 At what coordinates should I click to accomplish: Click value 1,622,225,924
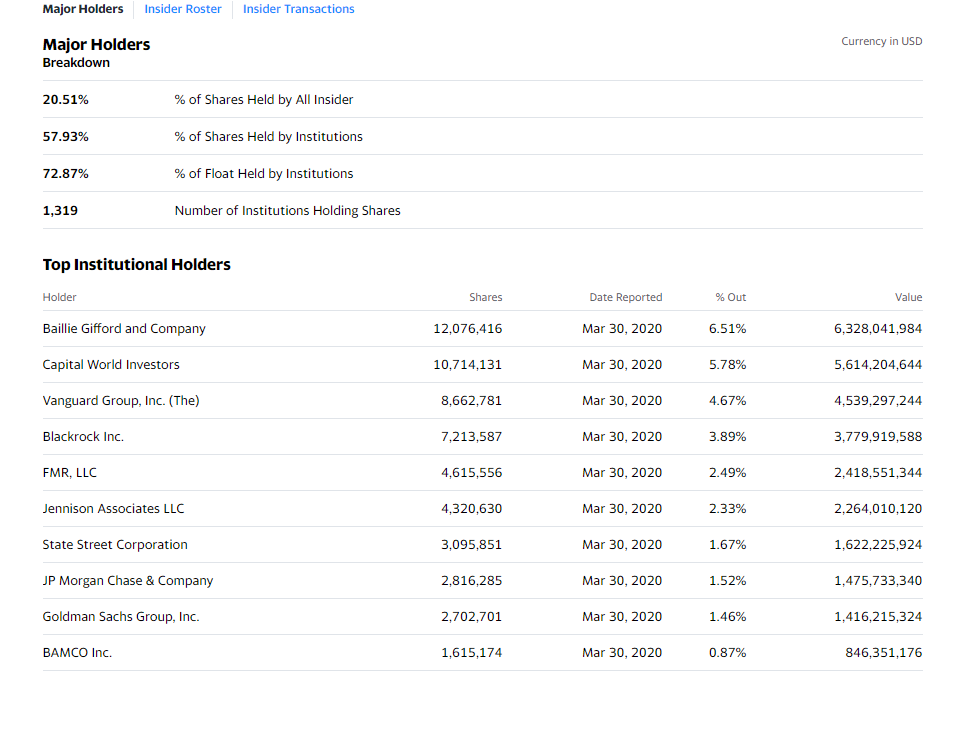tap(878, 545)
